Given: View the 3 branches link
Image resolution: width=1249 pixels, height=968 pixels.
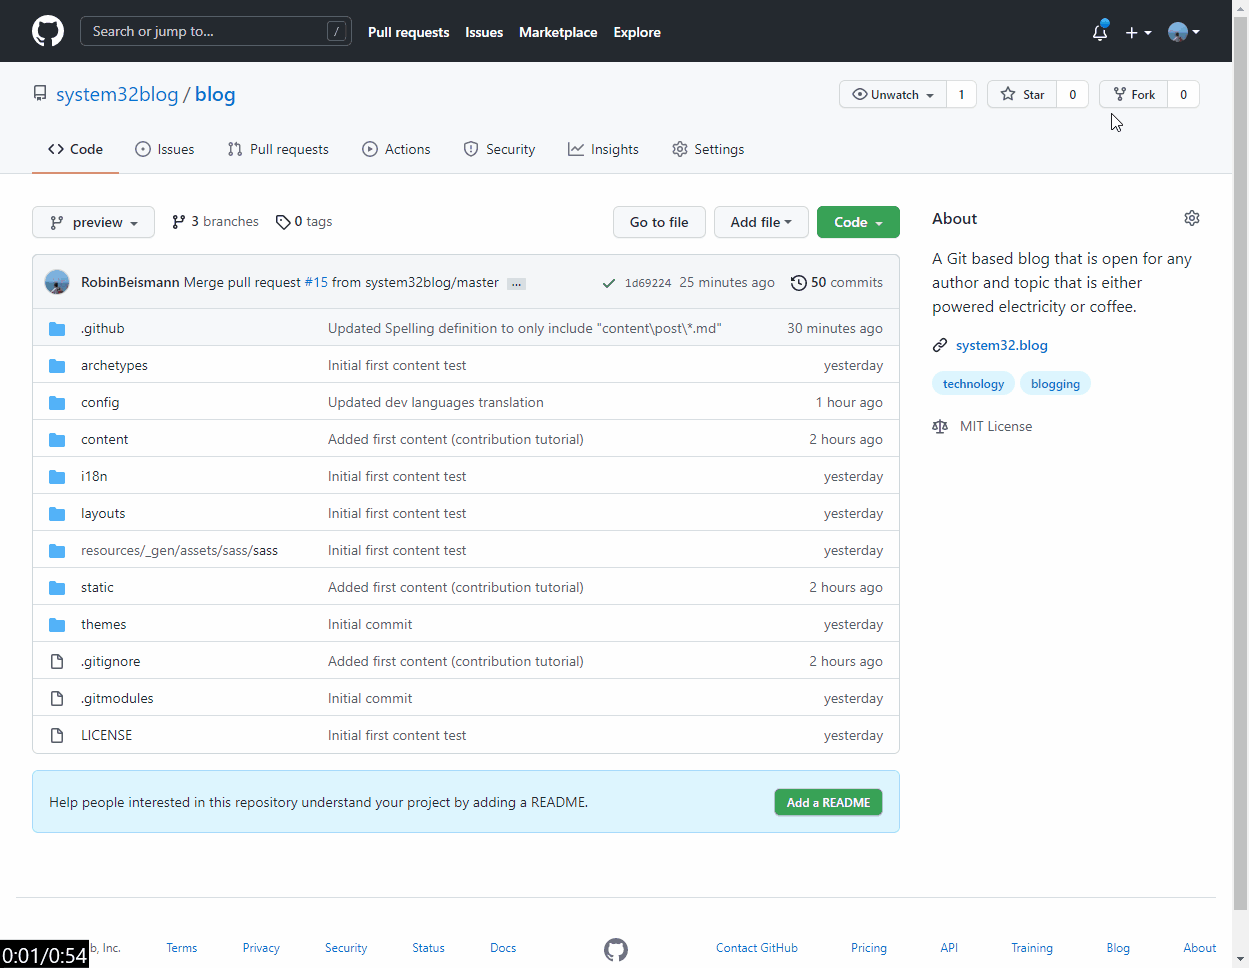Looking at the screenshot, I should [x=215, y=221].
